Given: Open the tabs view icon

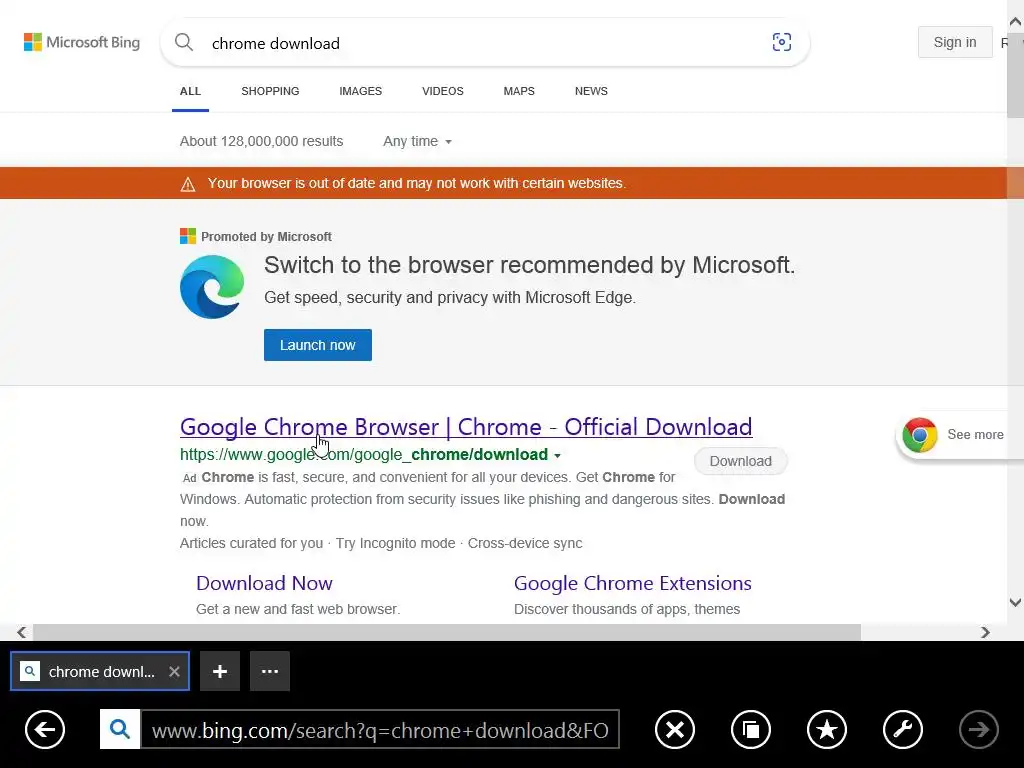Looking at the screenshot, I should click(751, 729).
